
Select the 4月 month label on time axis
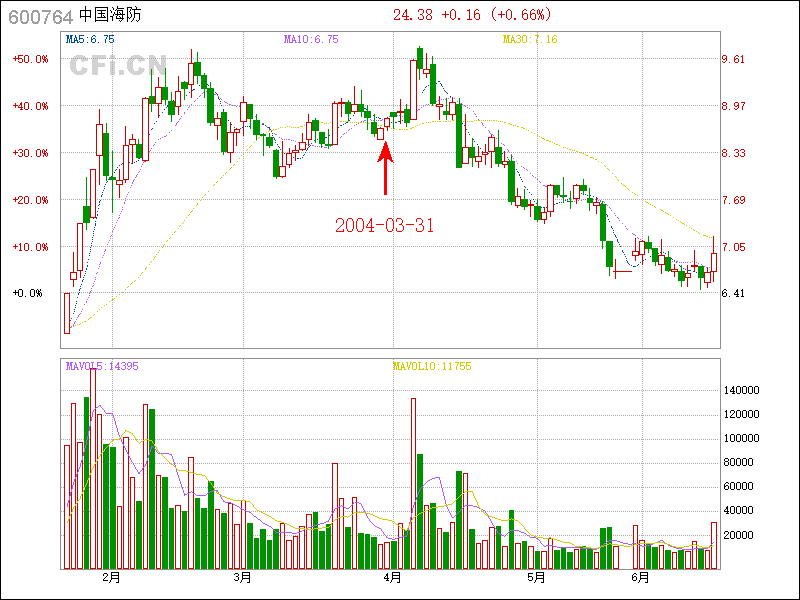coord(393,577)
